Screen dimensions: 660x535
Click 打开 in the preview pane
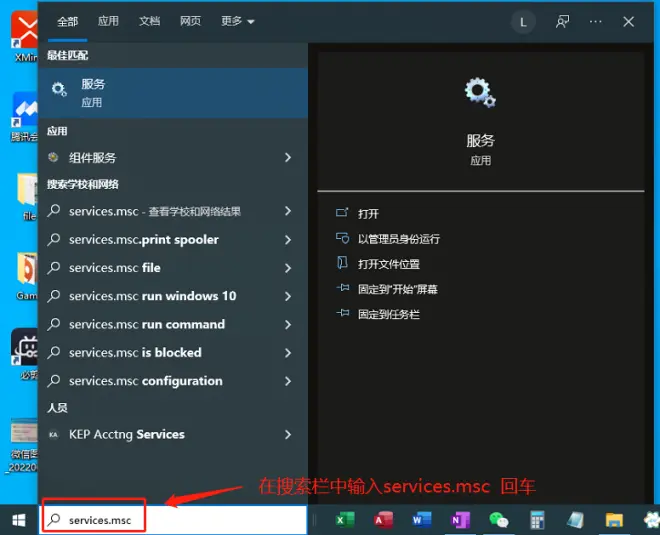(x=368, y=213)
